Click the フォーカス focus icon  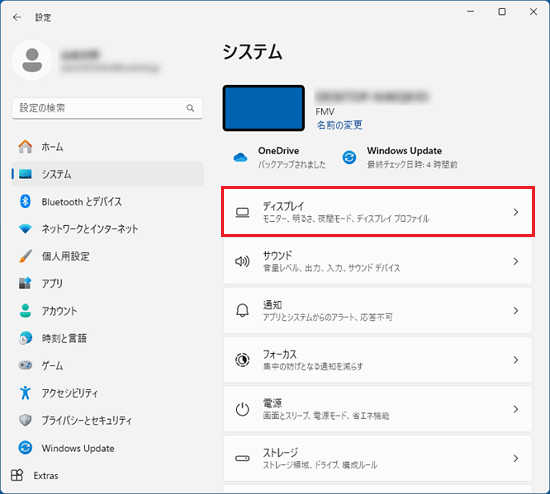pos(242,360)
